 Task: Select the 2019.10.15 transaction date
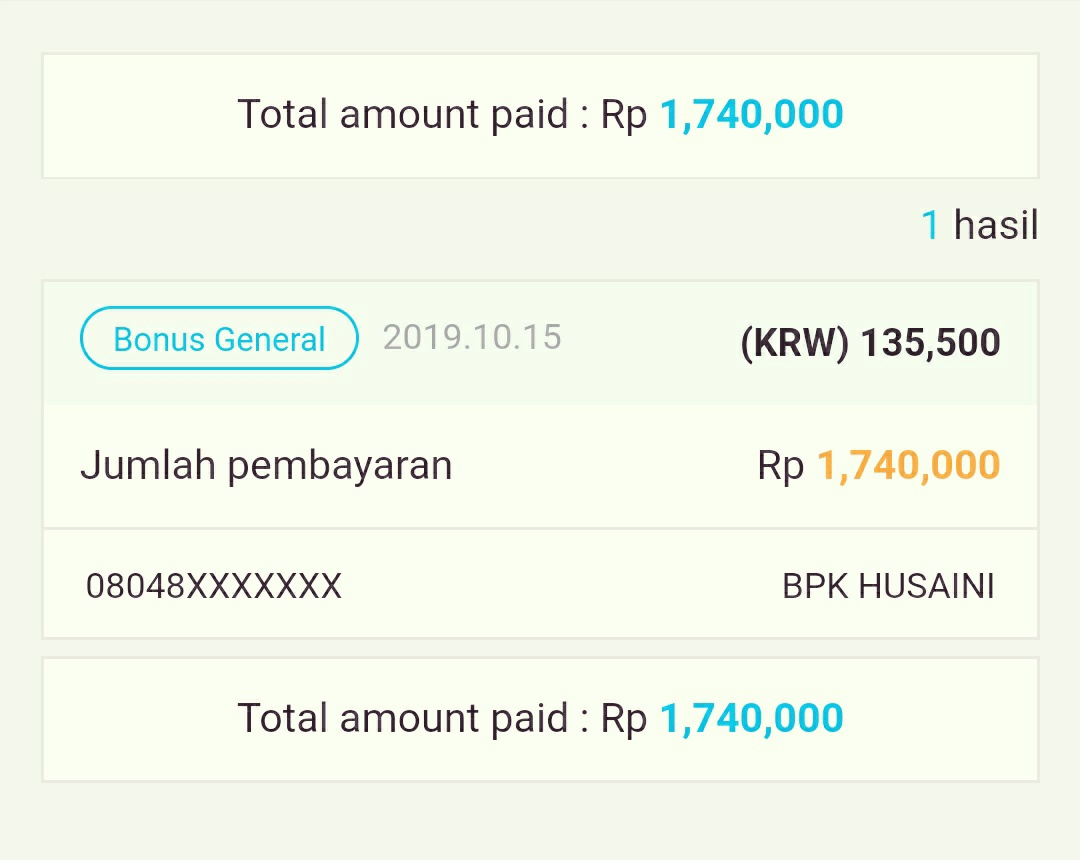(472, 337)
